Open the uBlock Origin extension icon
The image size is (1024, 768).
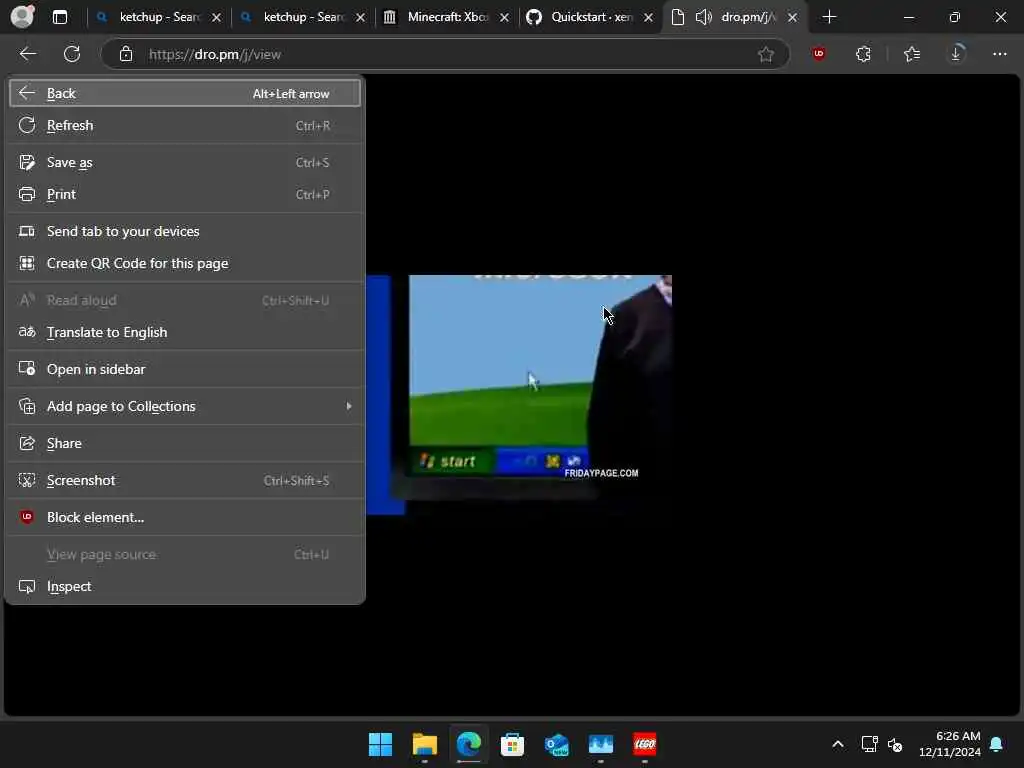click(x=819, y=54)
